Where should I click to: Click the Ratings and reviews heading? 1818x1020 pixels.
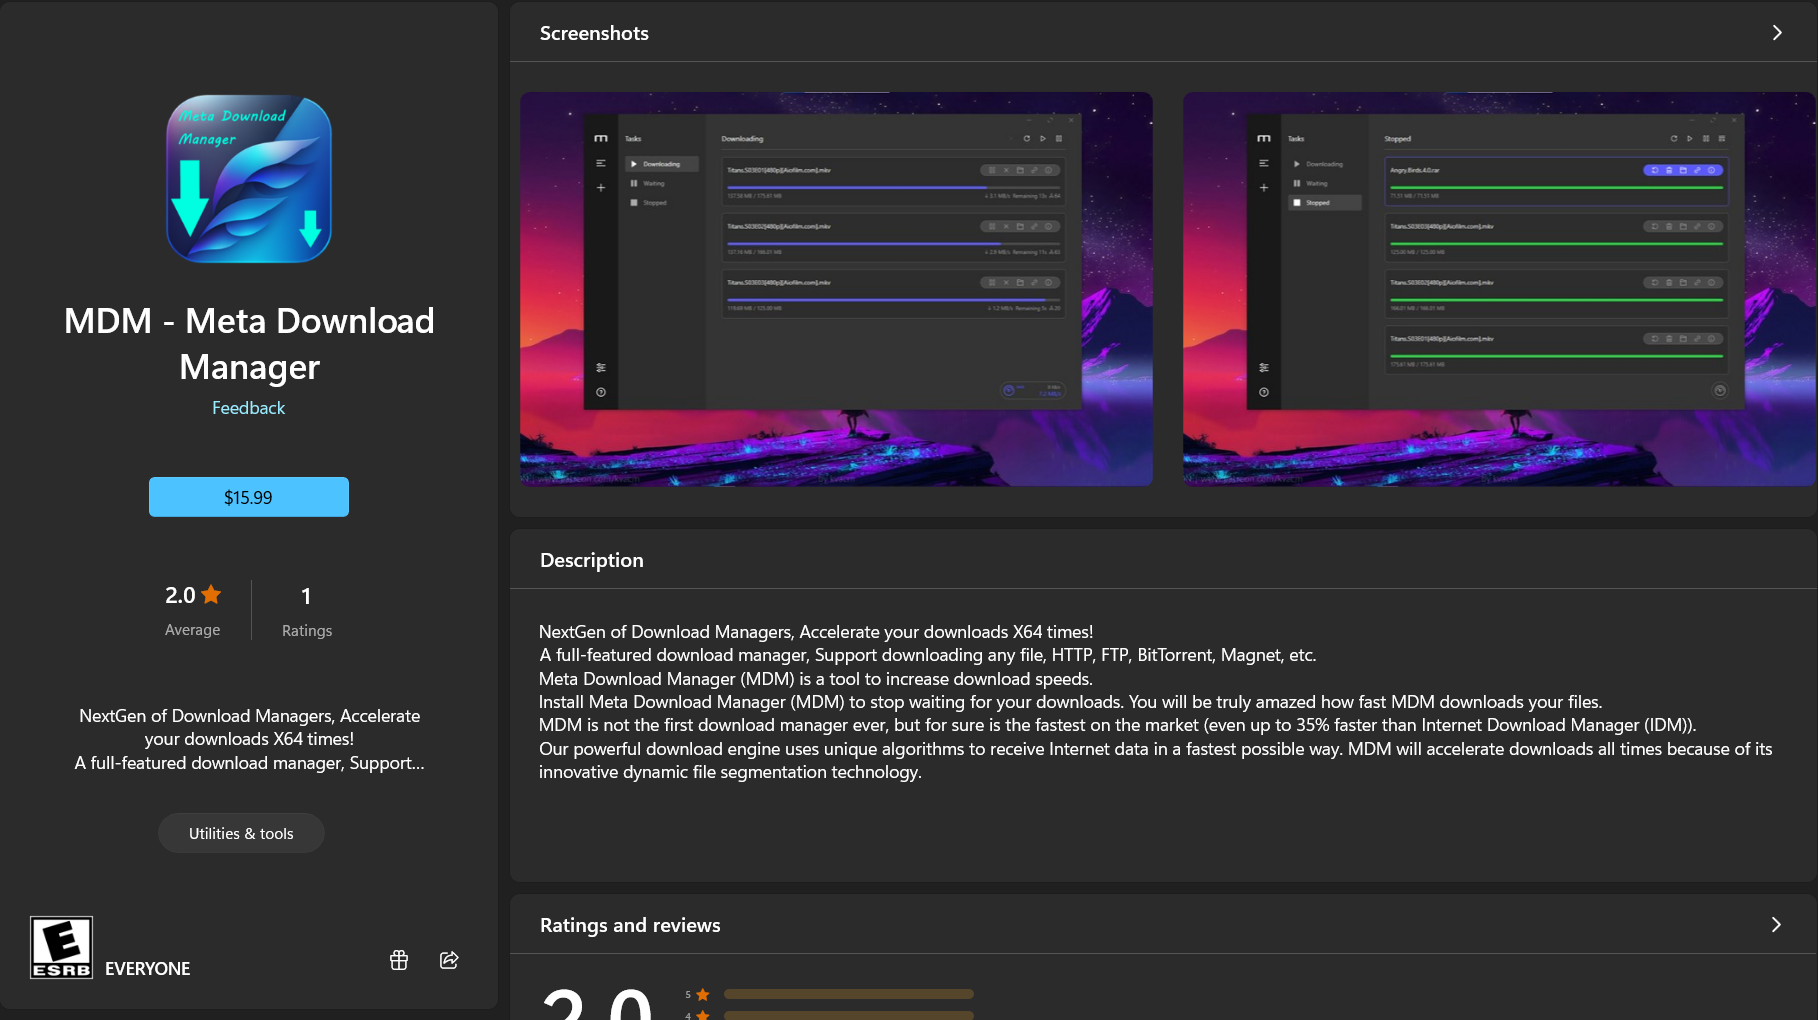[630, 925]
